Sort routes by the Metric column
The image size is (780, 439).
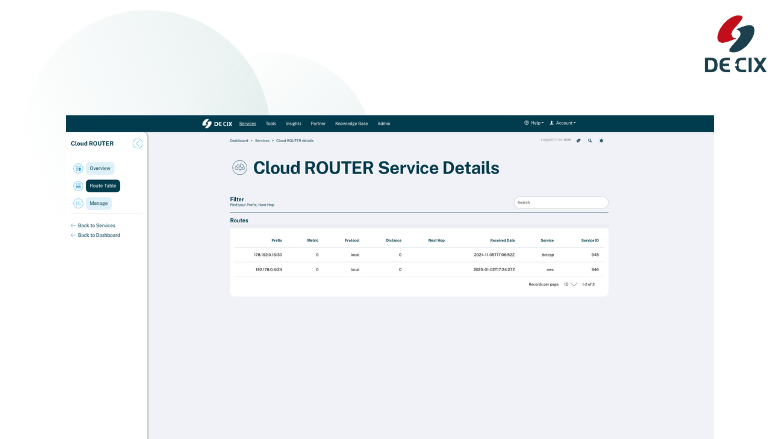pos(312,241)
